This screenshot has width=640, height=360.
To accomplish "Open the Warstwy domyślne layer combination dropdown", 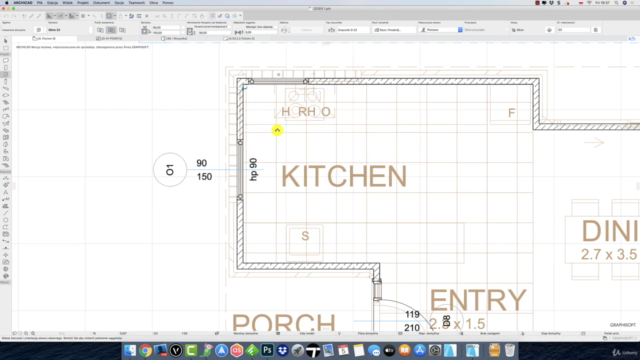I will [246, 333].
